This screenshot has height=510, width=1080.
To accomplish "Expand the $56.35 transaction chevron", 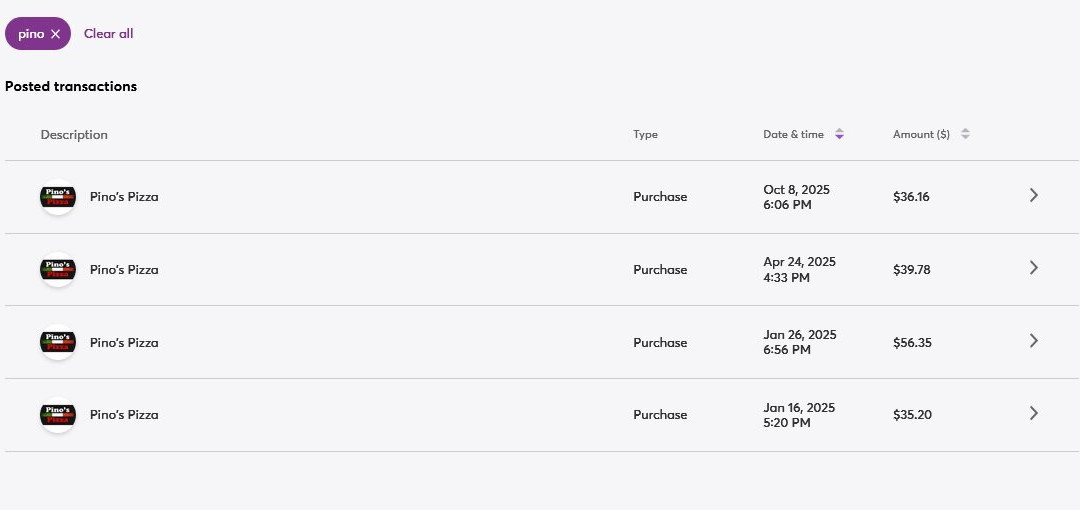I will click(x=1034, y=341).
